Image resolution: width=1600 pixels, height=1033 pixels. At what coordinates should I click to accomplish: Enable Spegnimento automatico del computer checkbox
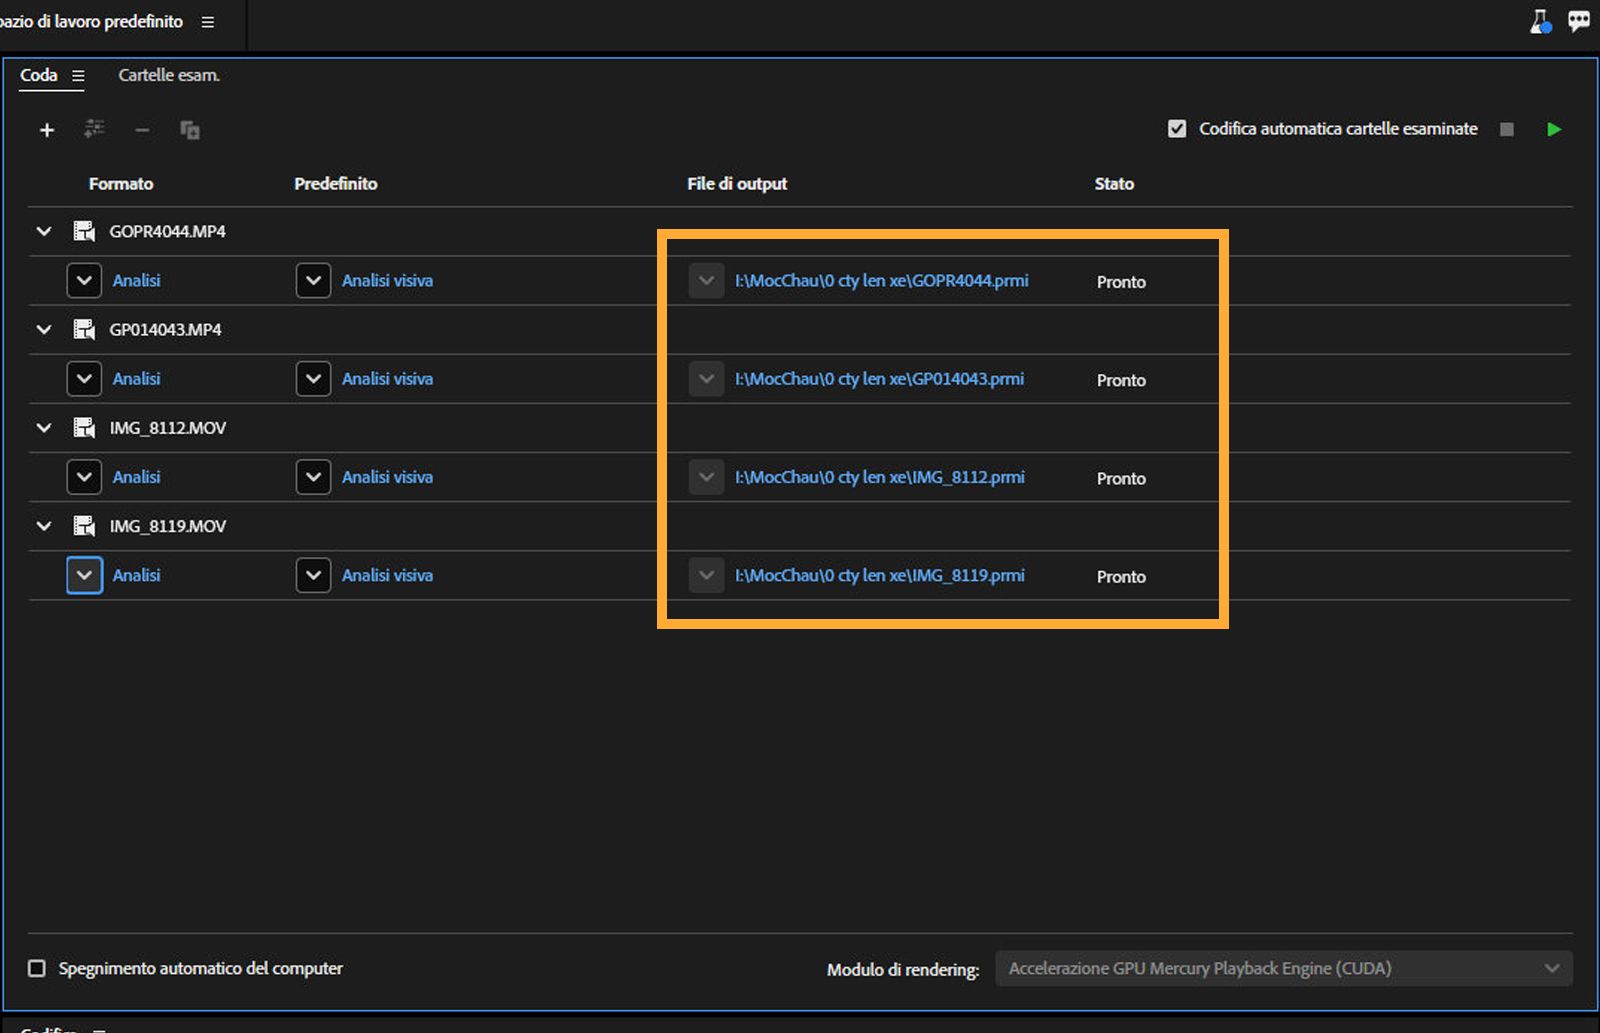[37, 968]
